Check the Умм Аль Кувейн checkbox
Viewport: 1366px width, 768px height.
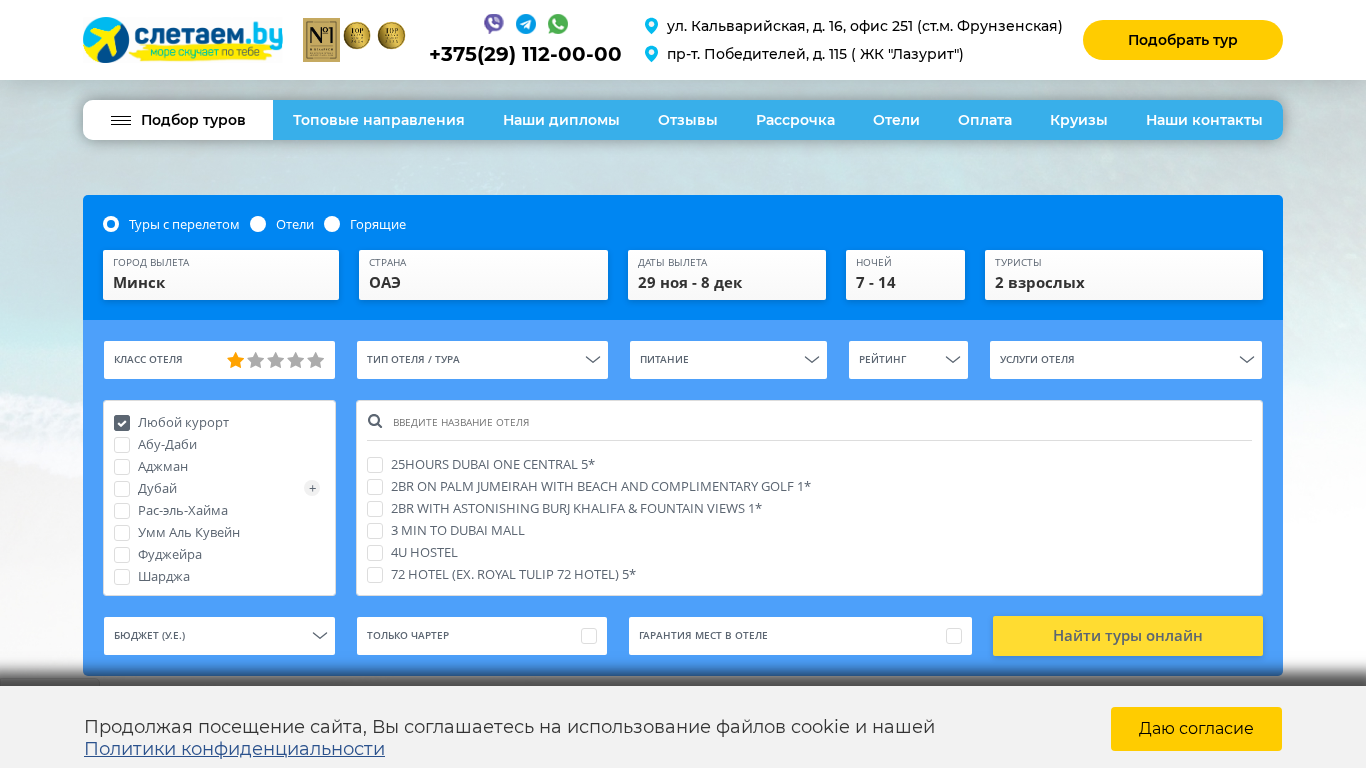[x=122, y=533]
